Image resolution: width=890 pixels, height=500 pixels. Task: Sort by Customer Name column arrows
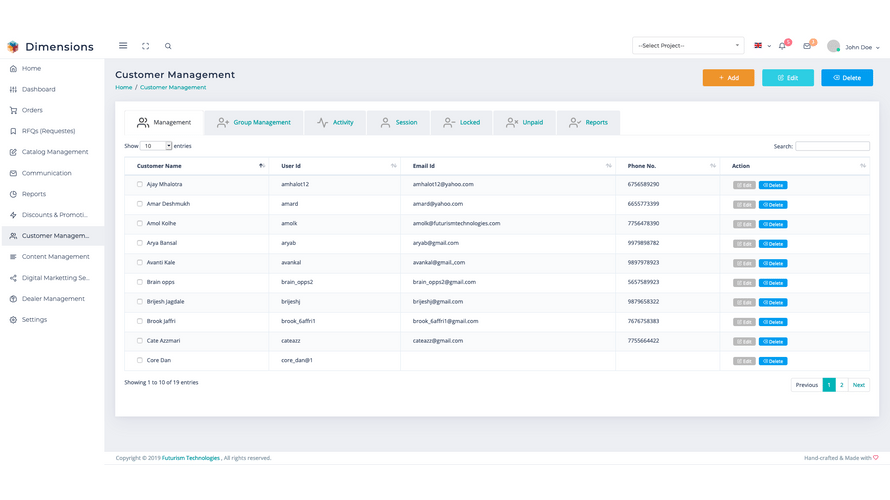[x=262, y=166]
